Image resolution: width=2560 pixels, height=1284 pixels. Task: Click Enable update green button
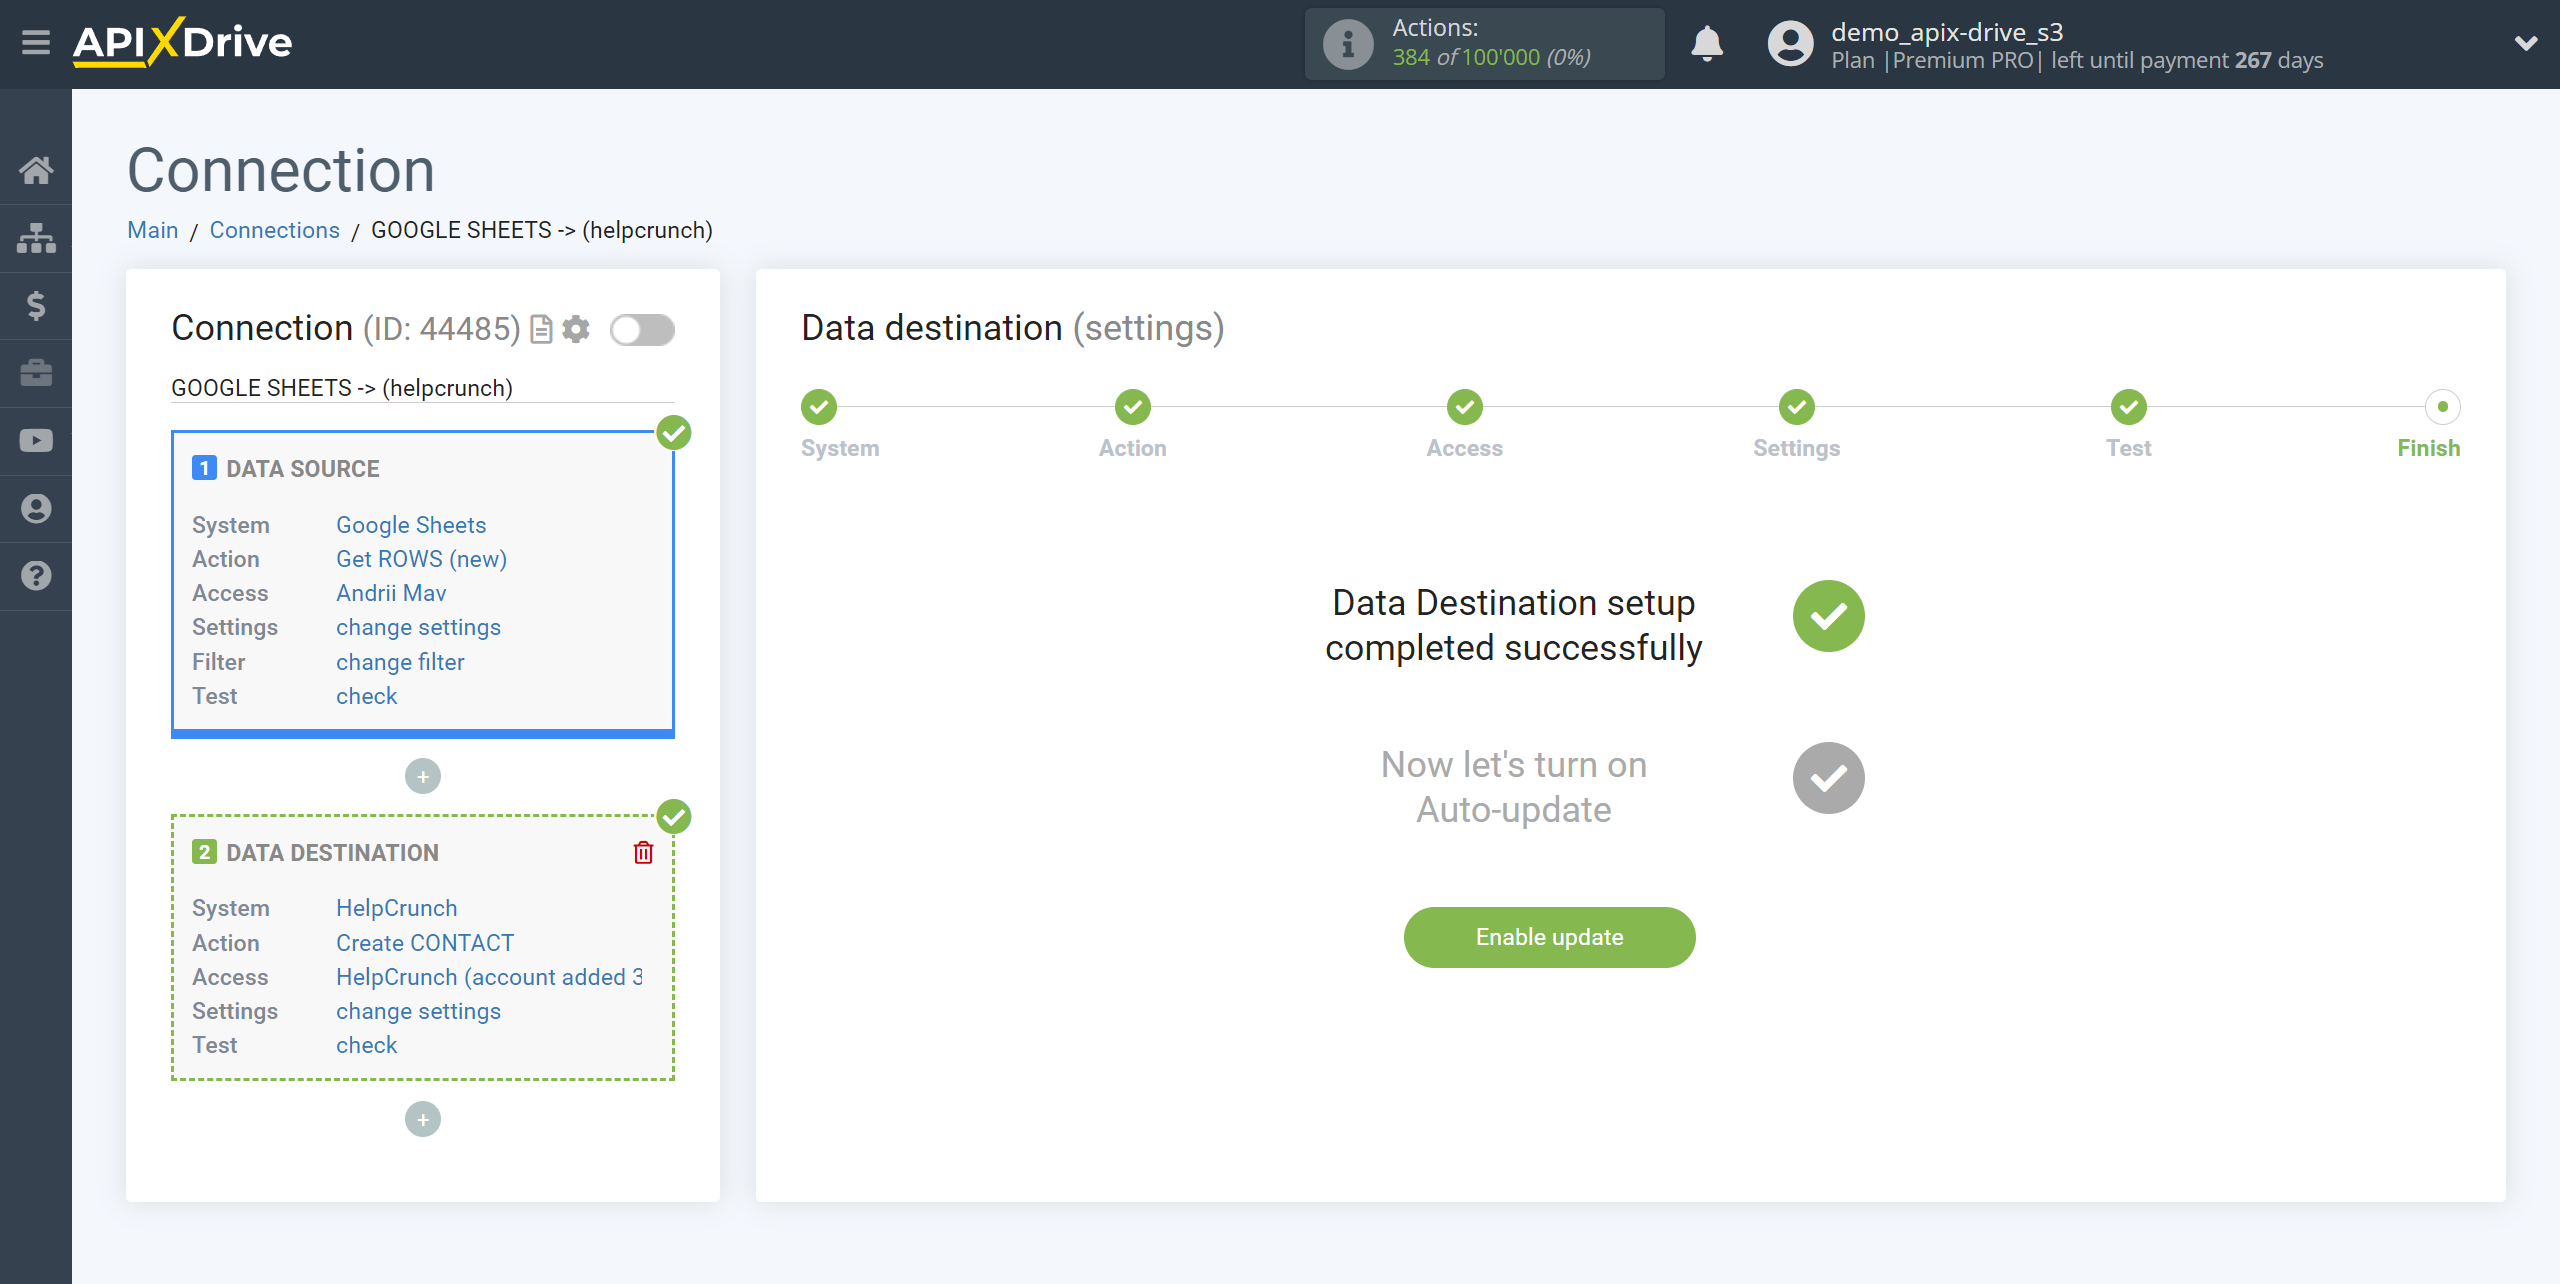pyautogui.click(x=1550, y=935)
